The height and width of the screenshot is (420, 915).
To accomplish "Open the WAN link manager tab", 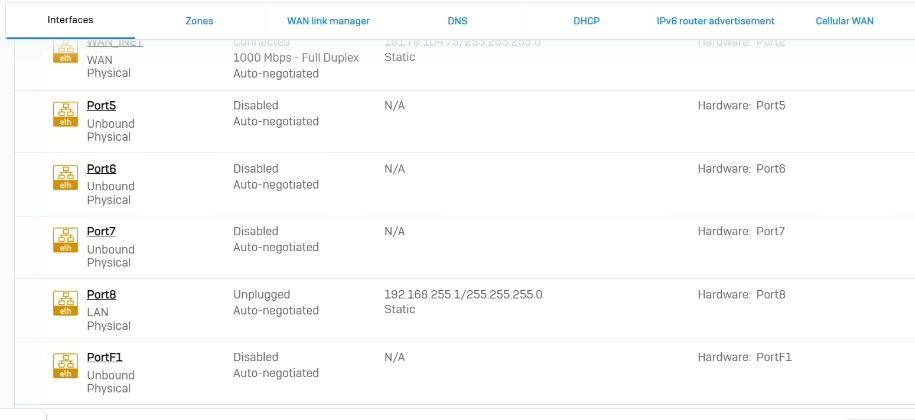I will (x=328, y=21).
